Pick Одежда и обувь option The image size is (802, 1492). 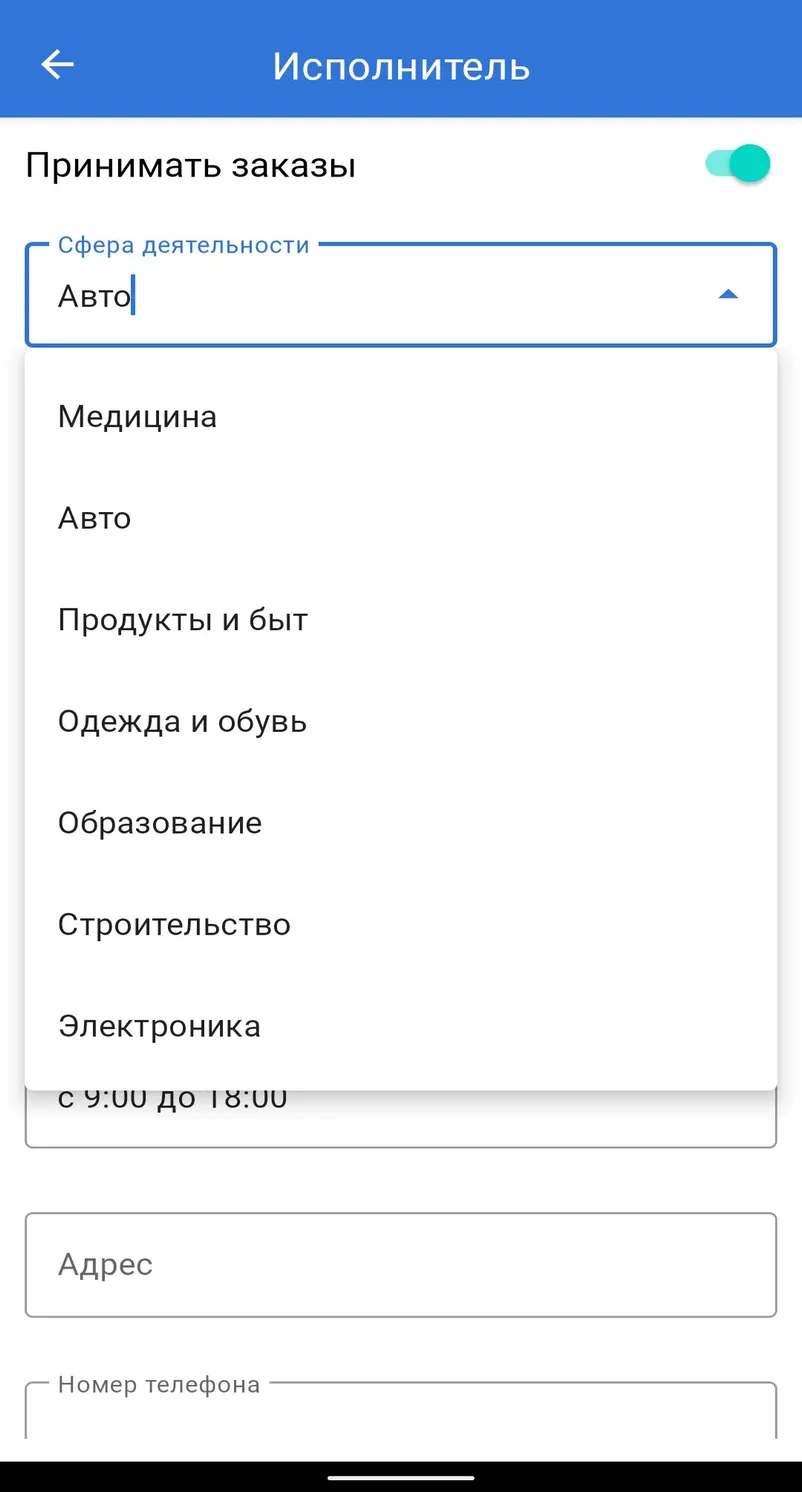tap(400, 722)
